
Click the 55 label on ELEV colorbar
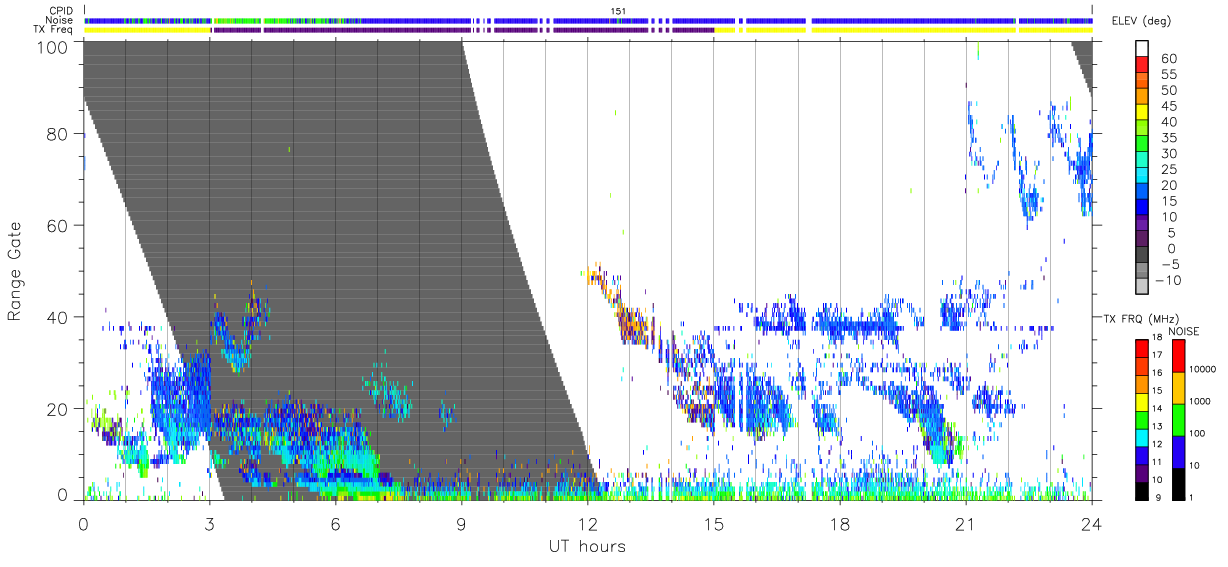tap(1169, 74)
